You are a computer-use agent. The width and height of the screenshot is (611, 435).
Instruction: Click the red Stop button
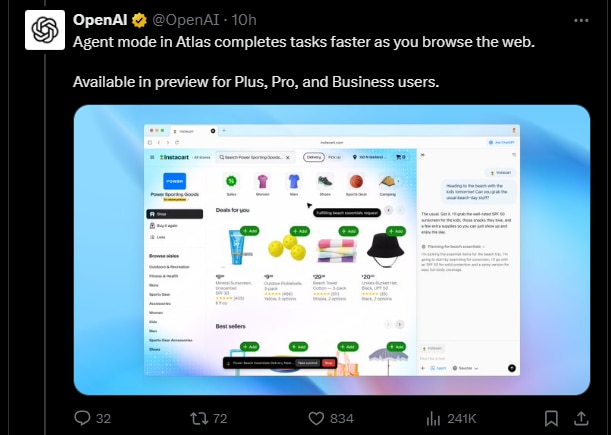coord(328,363)
